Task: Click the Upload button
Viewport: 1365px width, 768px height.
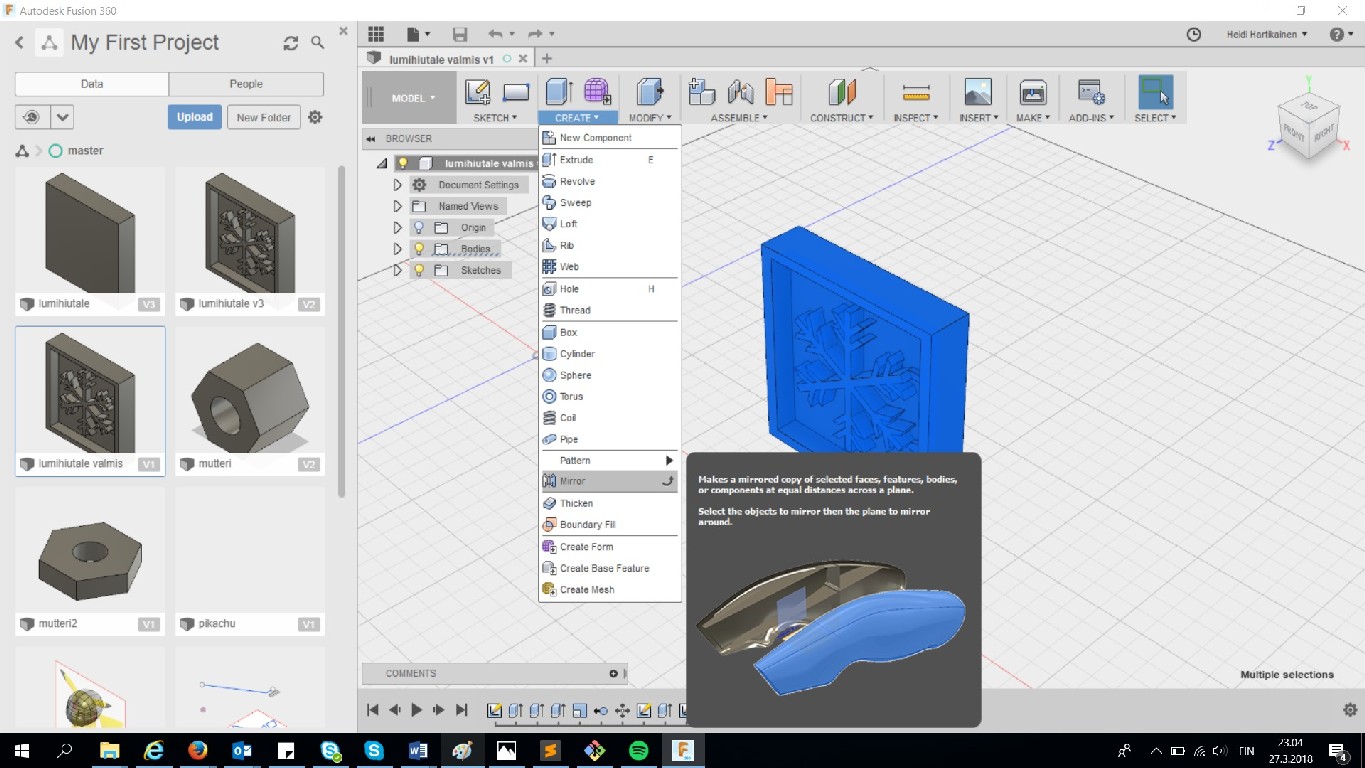Action: (x=194, y=117)
